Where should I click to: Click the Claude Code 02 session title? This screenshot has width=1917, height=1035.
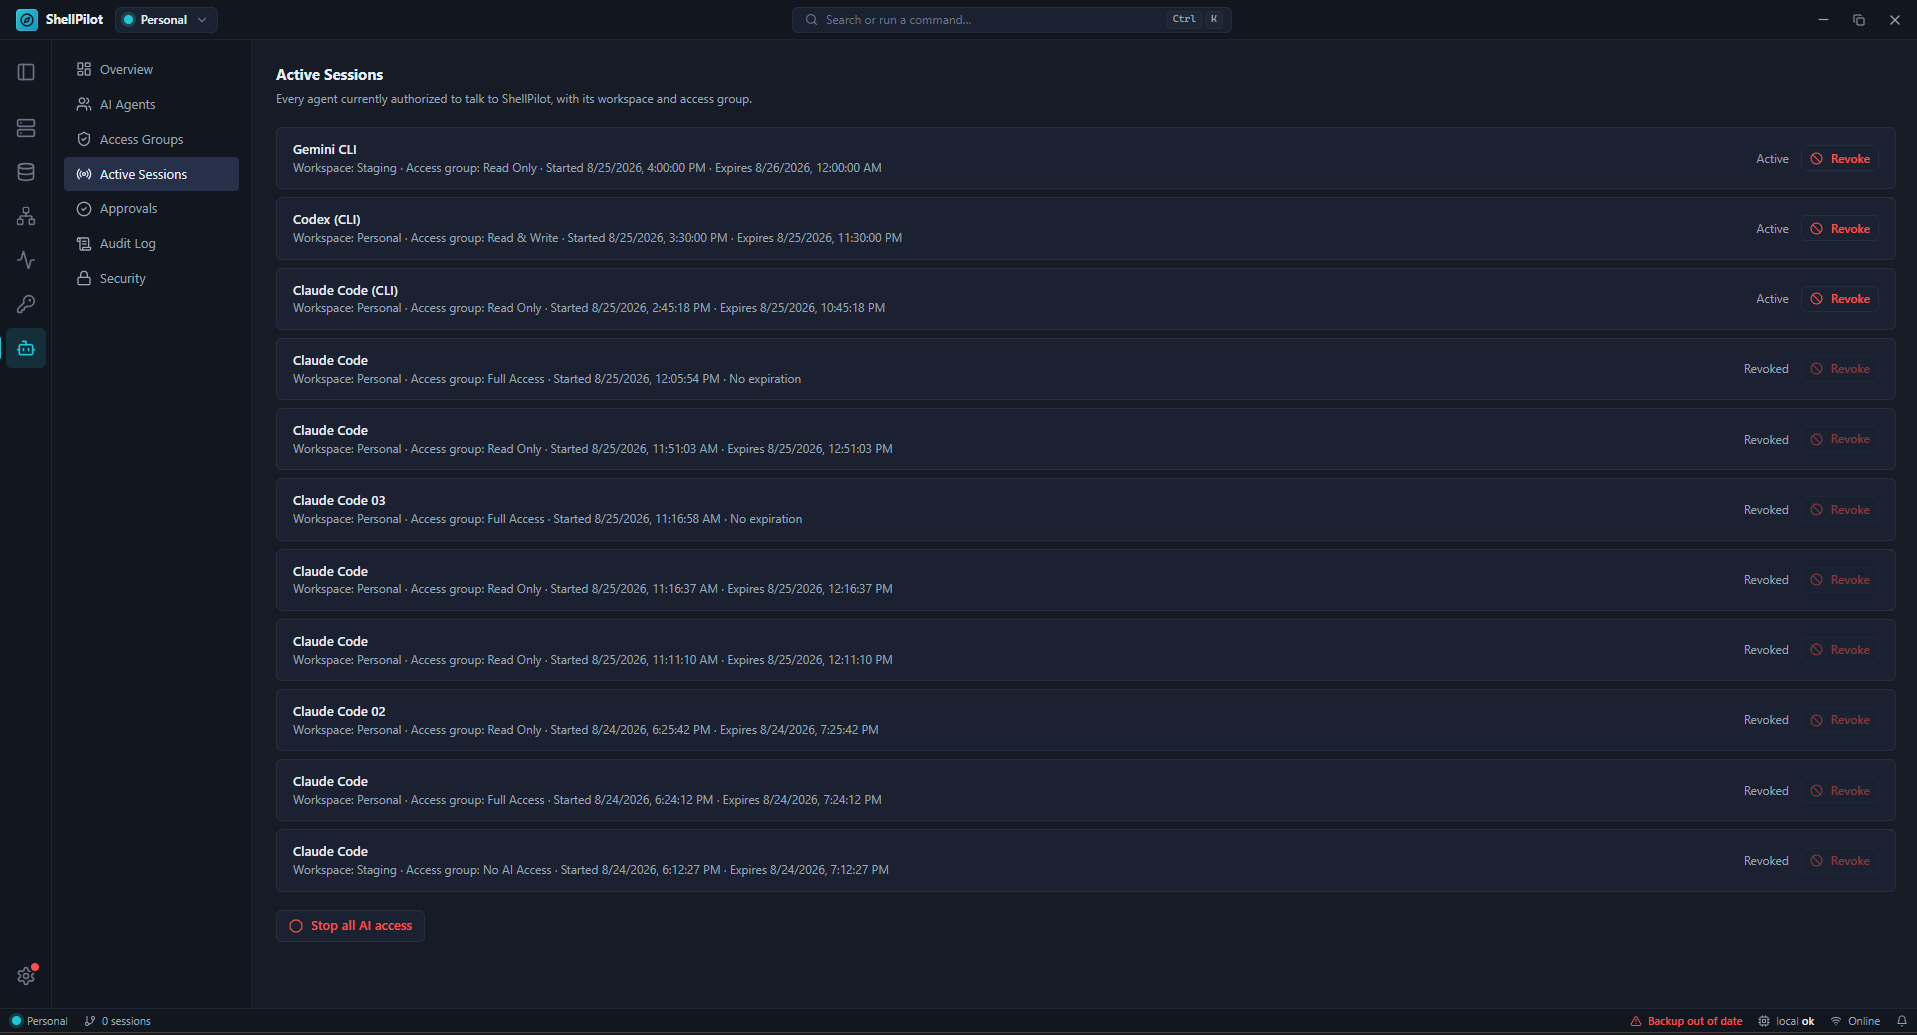[339, 712]
